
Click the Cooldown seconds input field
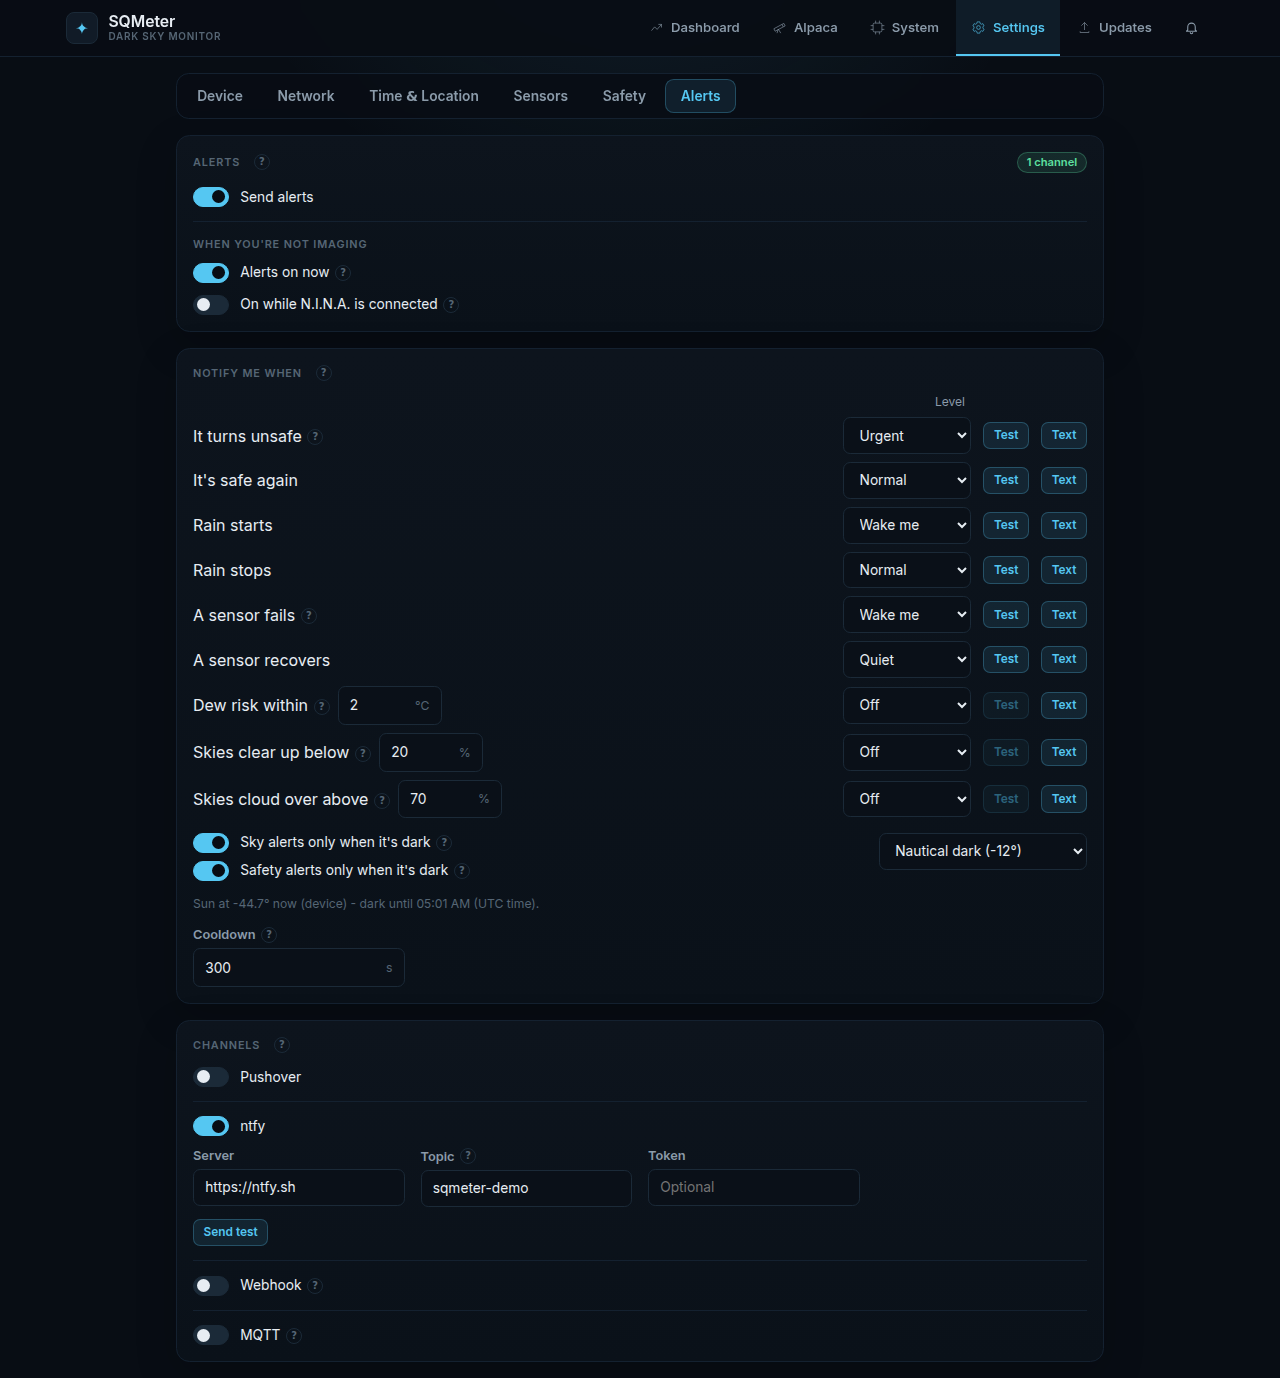coord(299,968)
